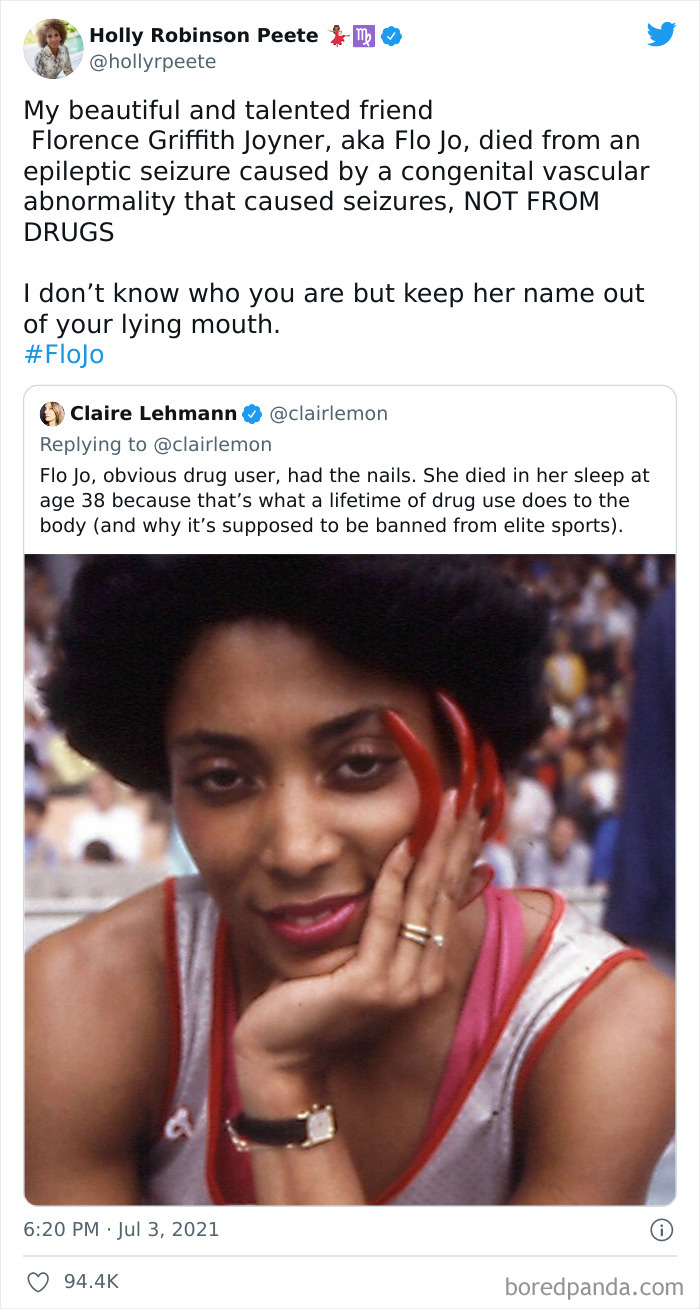The height and width of the screenshot is (1309, 700).
Task: Open the @clairlemon handle beside Claire's name
Action: [x=329, y=414]
